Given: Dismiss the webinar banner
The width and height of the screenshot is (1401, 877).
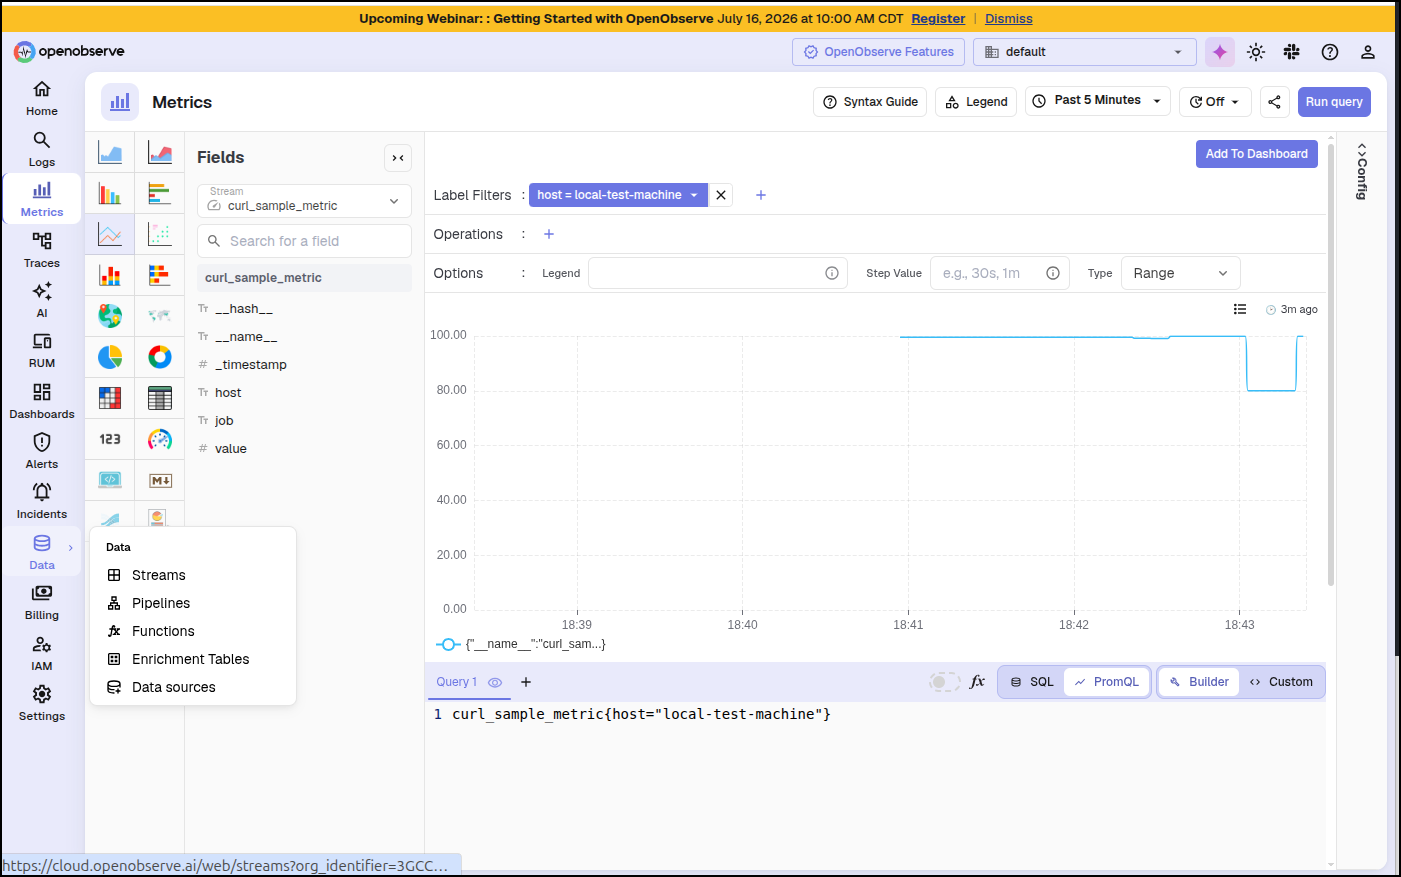Looking at the screenshot, I should click(x=1009, y=19).
